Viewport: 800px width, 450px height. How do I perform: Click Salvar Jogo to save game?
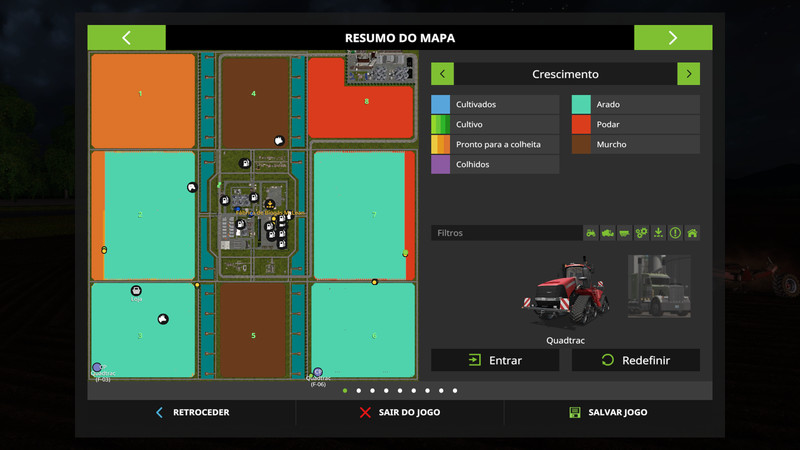[608, 412]
